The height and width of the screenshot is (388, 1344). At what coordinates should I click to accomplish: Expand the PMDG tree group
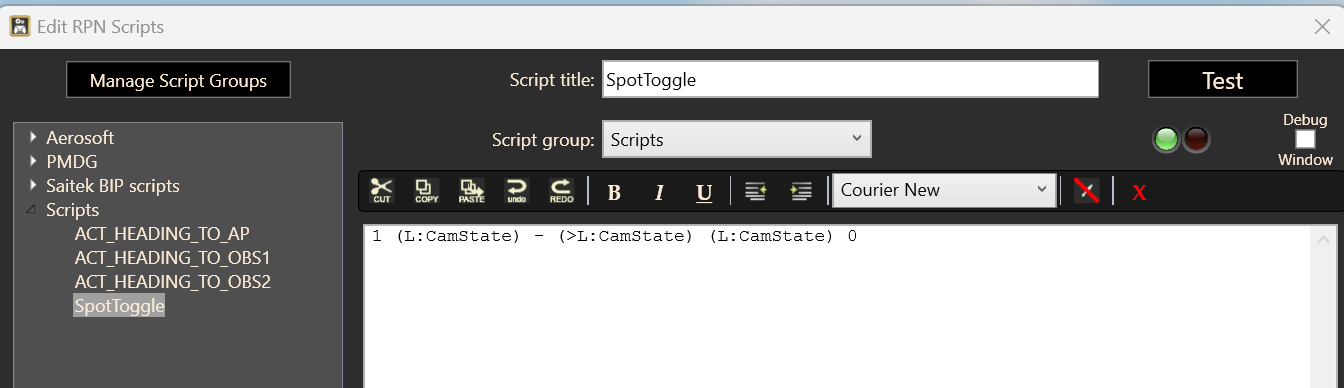33,162
